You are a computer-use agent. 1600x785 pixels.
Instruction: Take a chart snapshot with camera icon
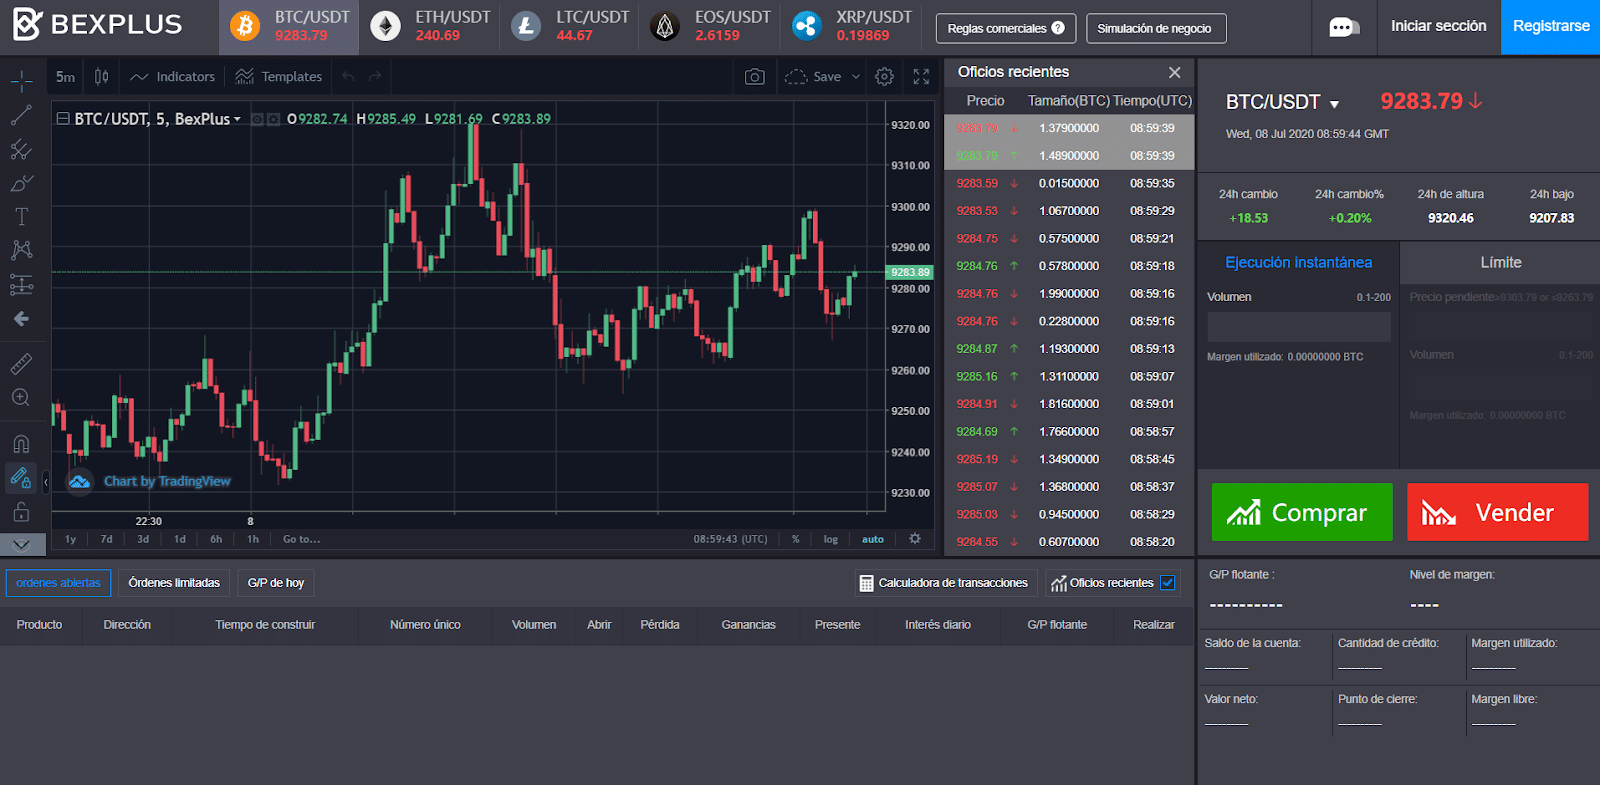pyautogui.click(x=755, y=77)
